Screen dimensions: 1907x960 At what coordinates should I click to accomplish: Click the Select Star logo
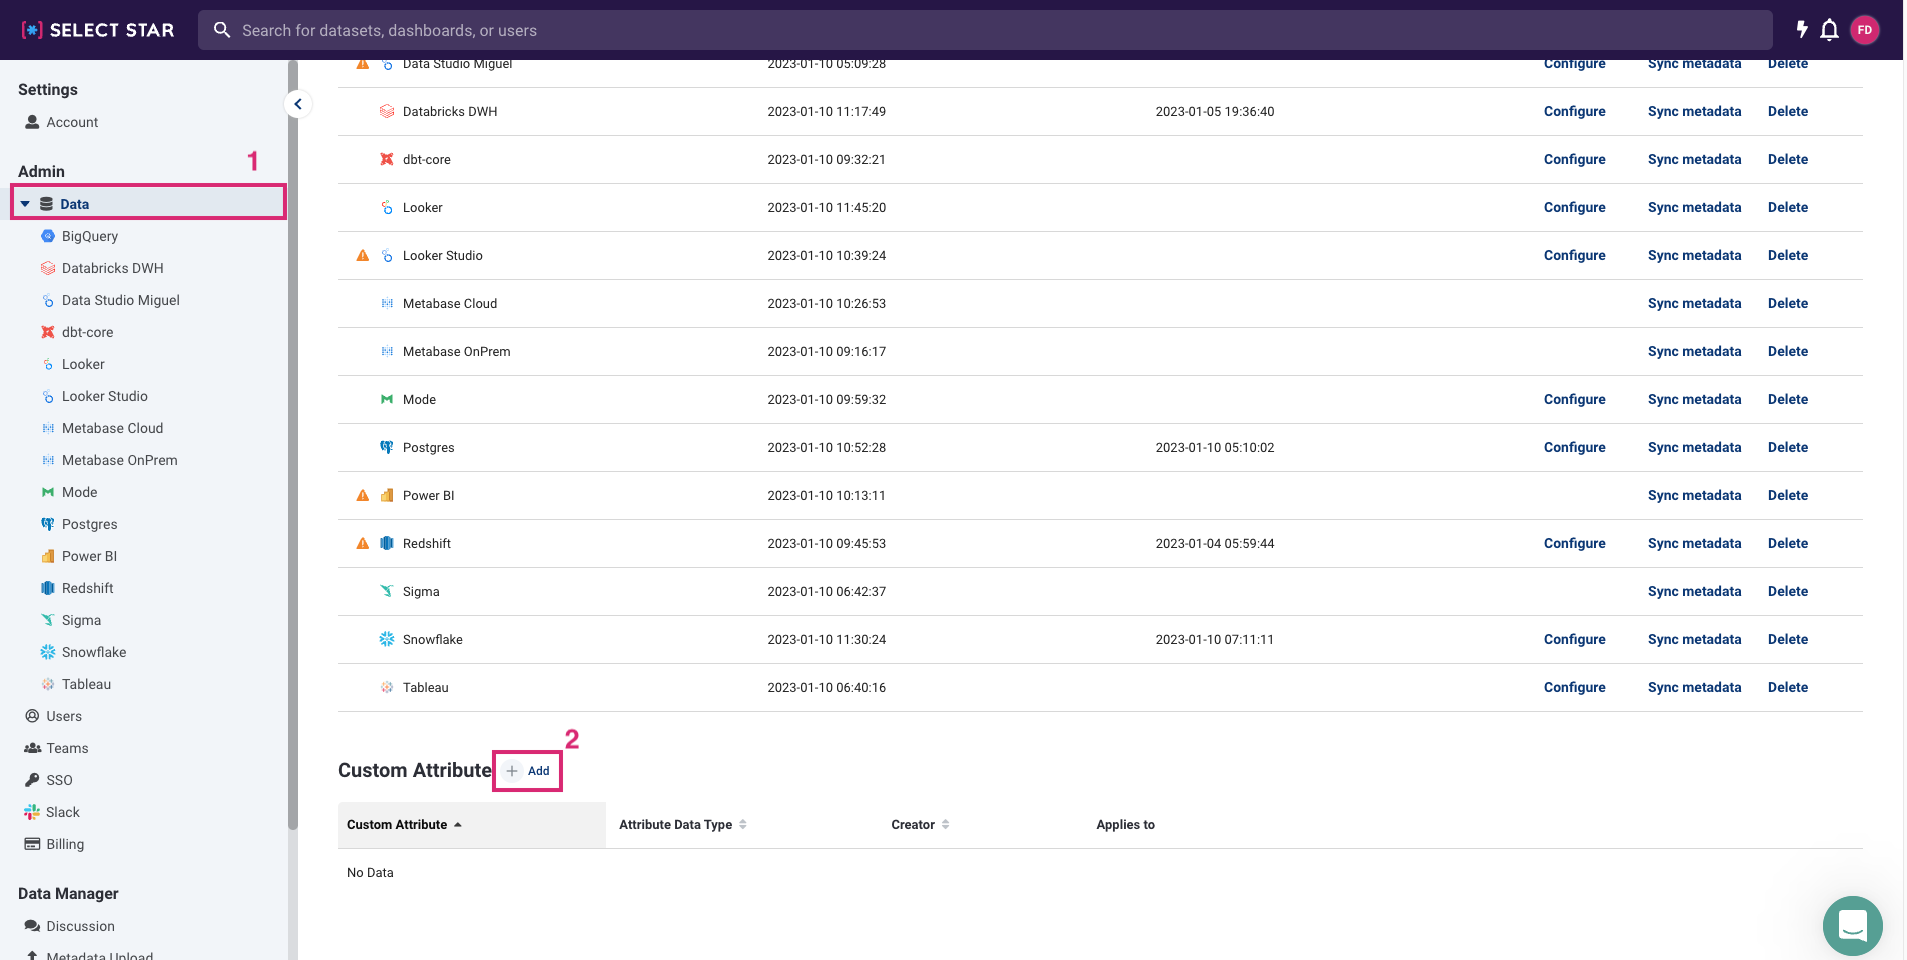tap(98, 30)
